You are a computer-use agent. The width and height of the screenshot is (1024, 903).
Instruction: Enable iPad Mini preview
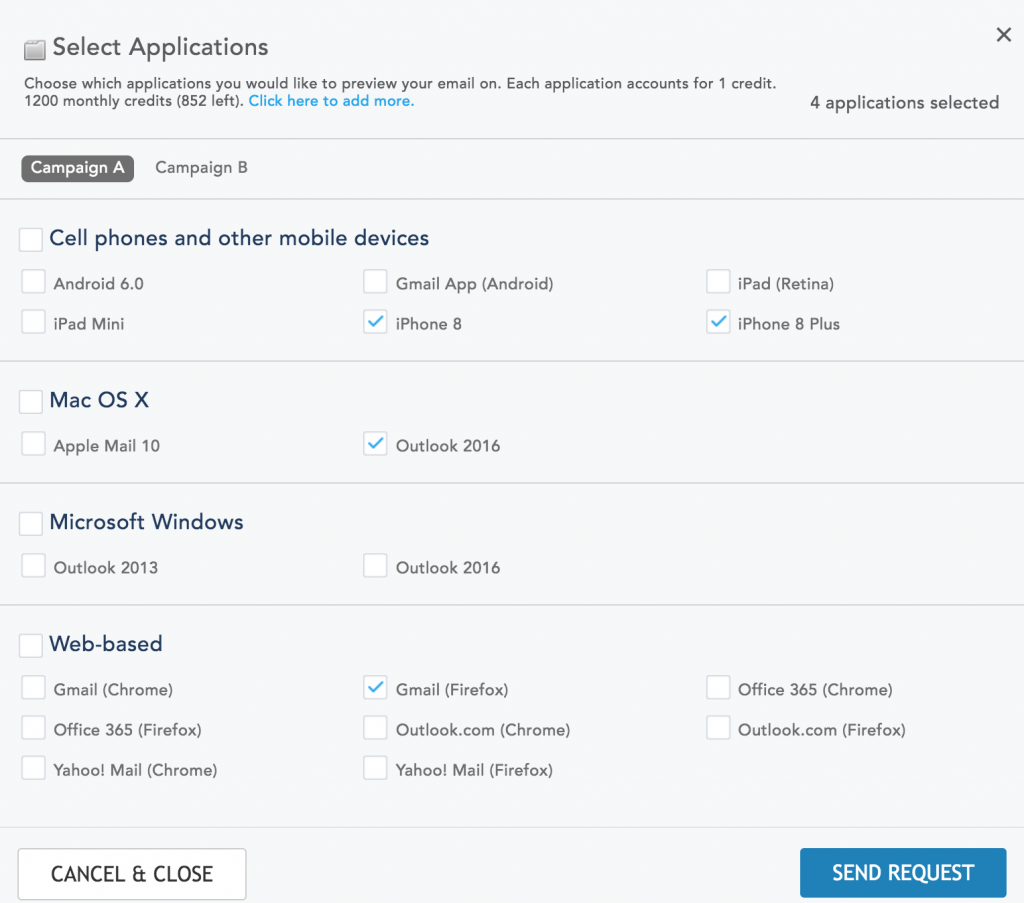coord(33,321)
